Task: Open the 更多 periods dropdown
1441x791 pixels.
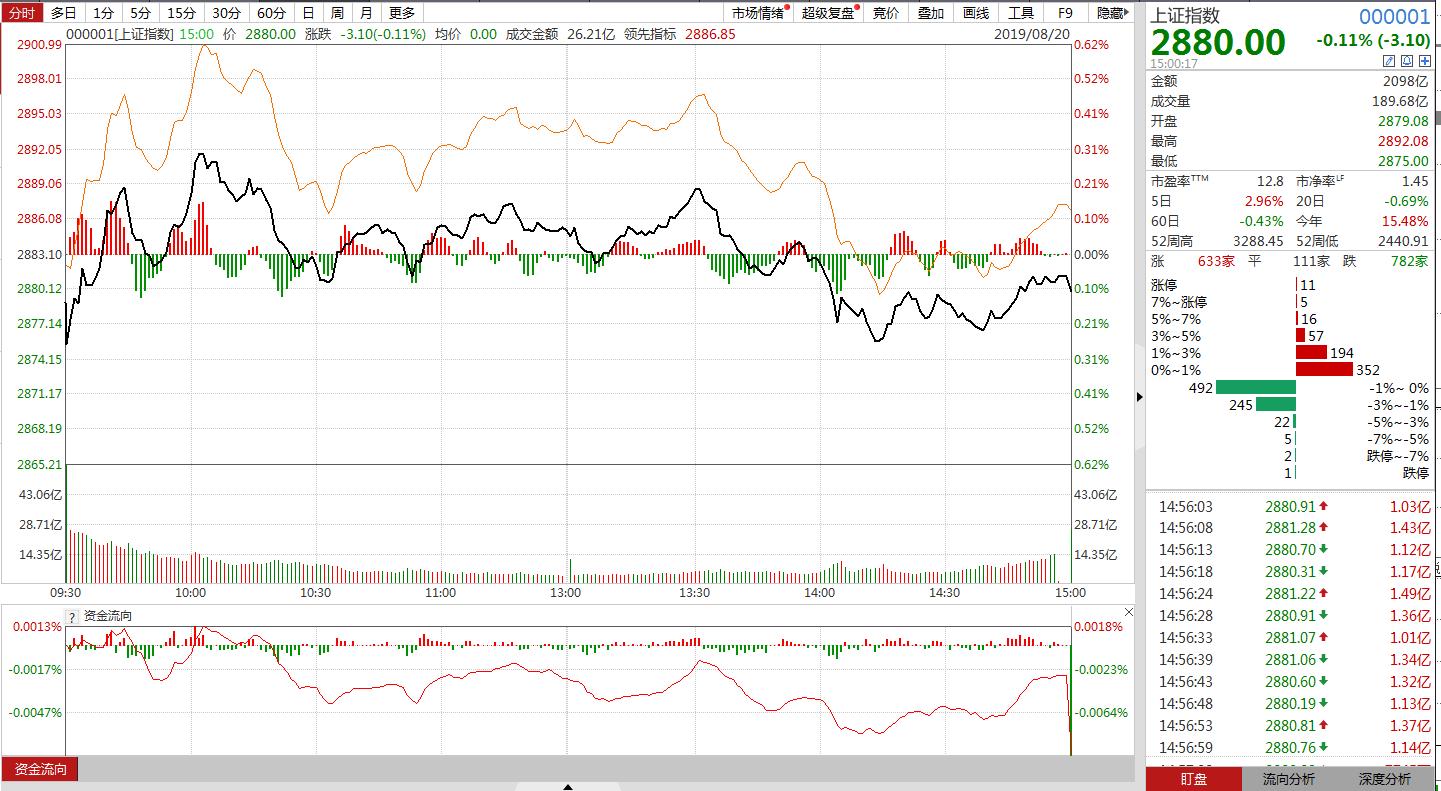Action: pos(401,13)
